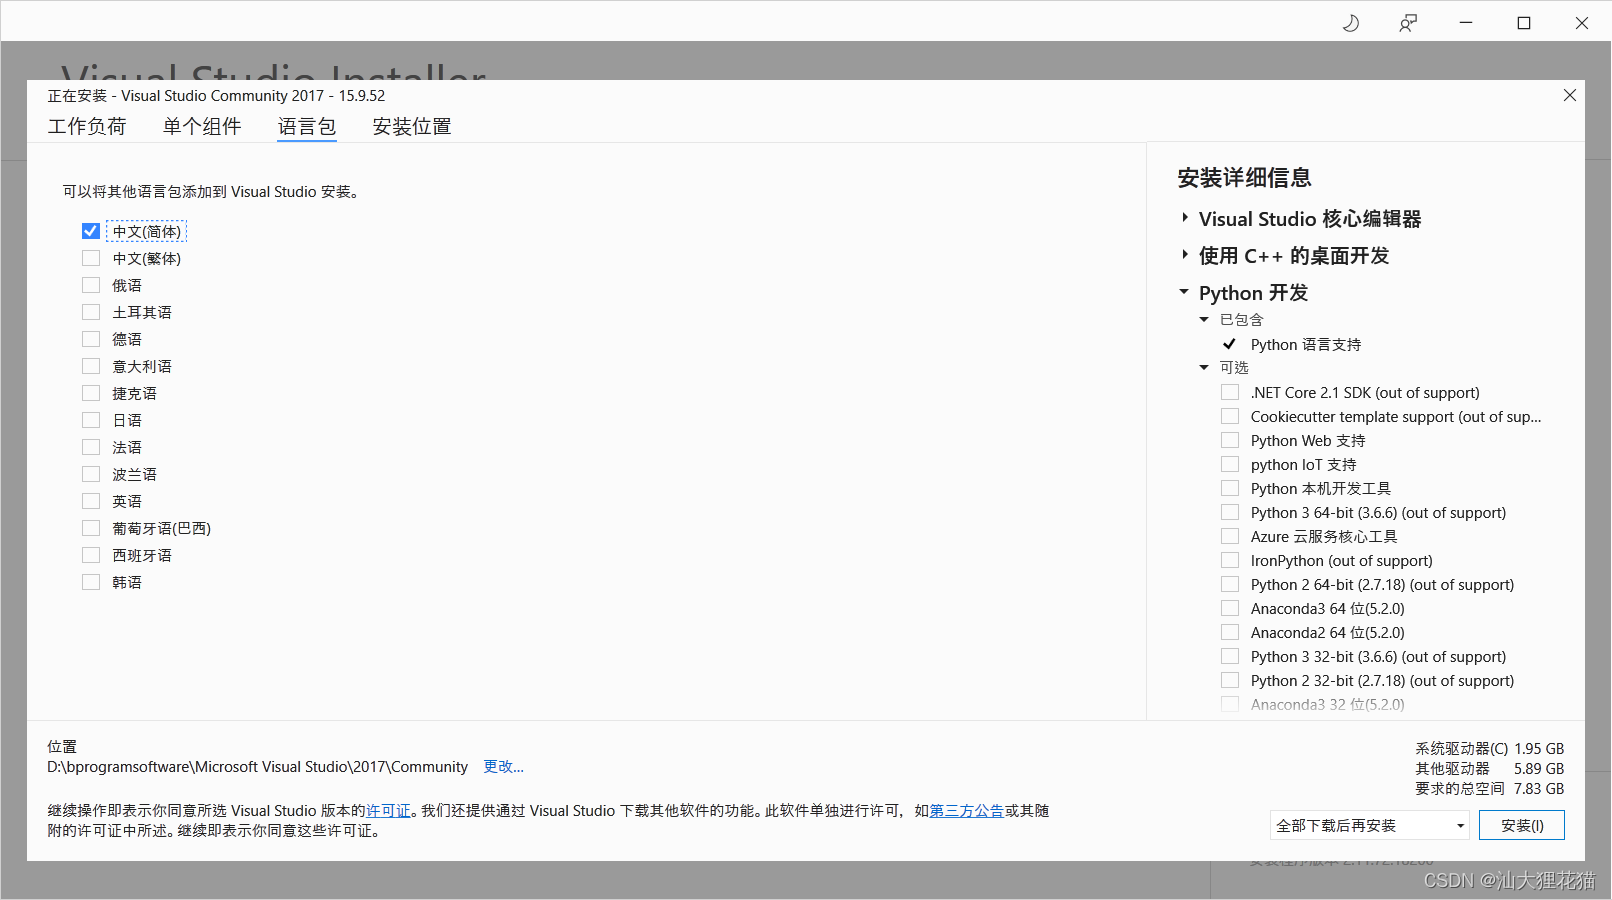Click the 安装(I) button

click(1521, 825)
